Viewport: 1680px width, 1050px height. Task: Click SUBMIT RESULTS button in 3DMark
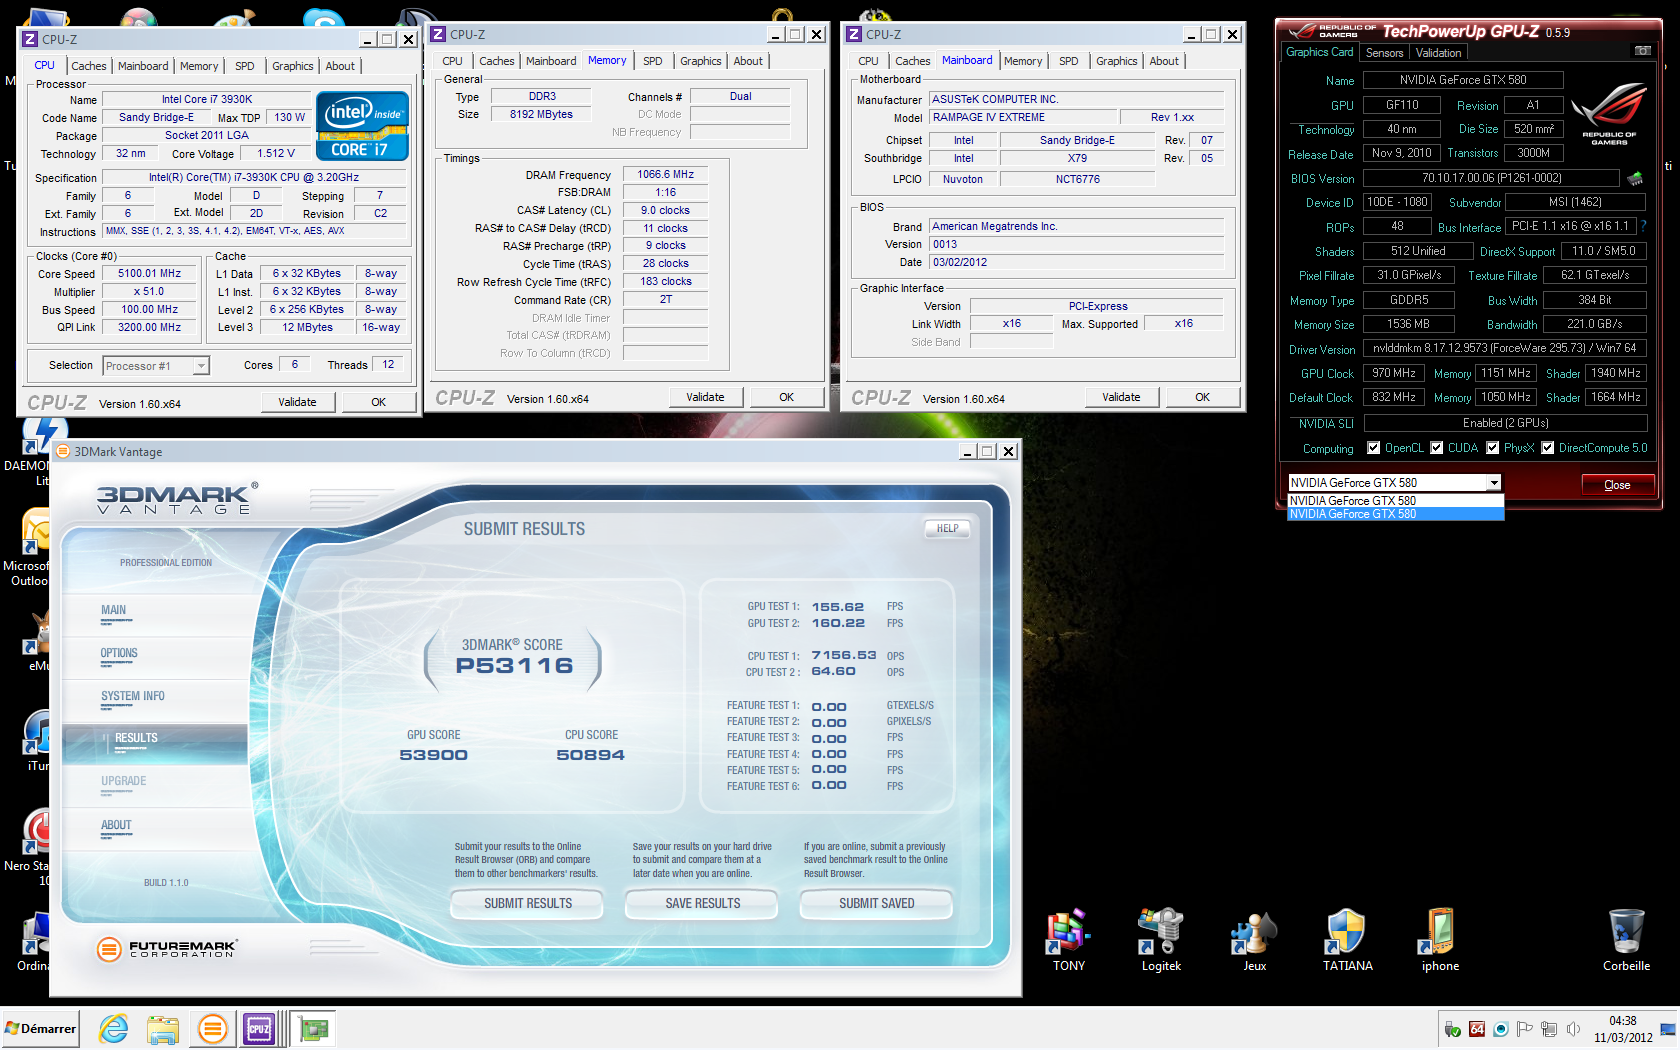pyautogui.click(x=528, y=904)
